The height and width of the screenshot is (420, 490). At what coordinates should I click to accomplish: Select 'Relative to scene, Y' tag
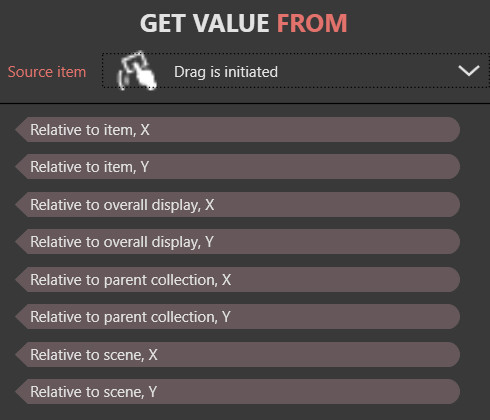pyautogui.click(x=238, y=392)
